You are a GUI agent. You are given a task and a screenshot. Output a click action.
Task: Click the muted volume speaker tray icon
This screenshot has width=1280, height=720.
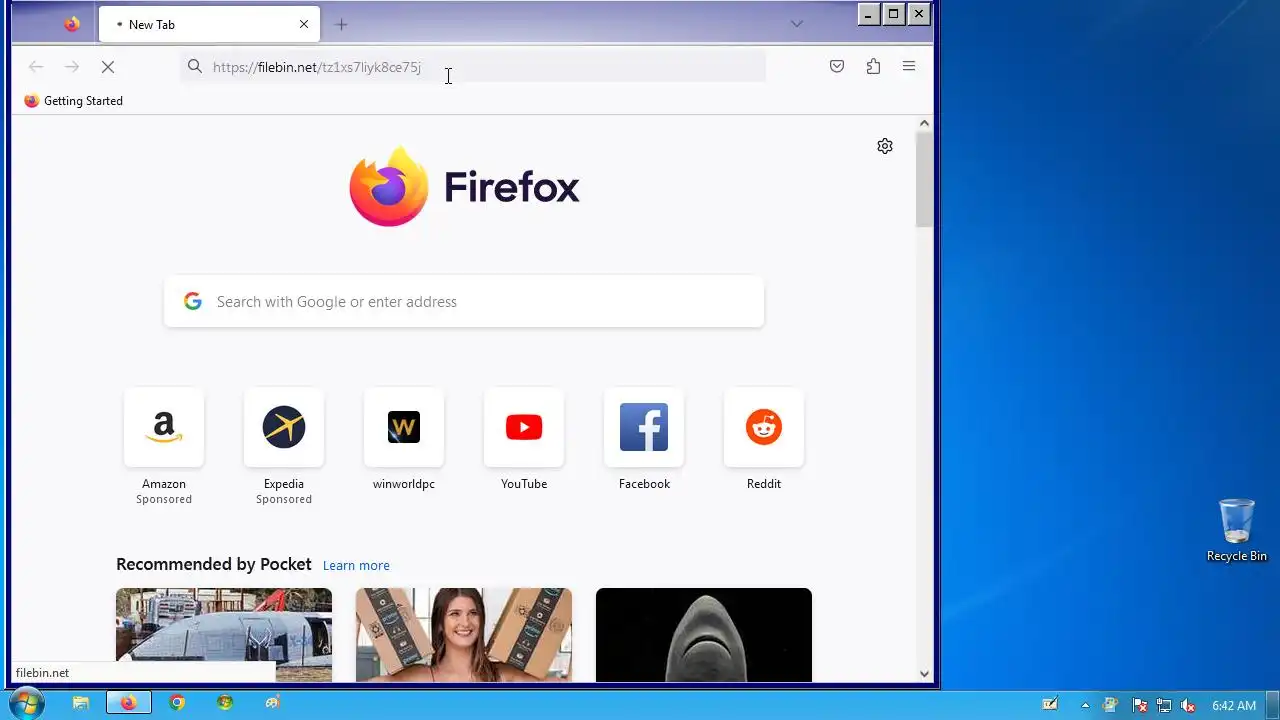pyautogui.click(x=1188, y=705)
